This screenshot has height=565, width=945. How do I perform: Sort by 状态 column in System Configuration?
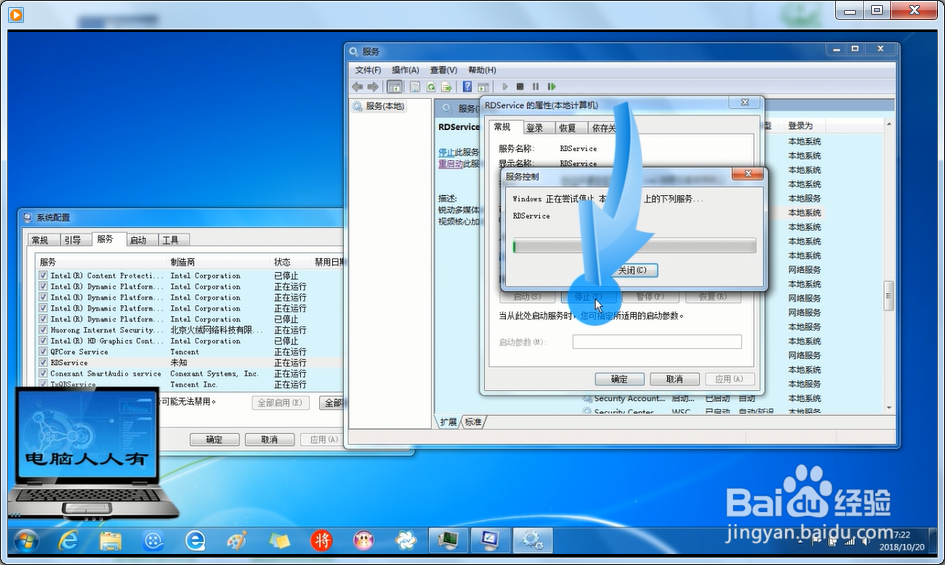point(289,262)
